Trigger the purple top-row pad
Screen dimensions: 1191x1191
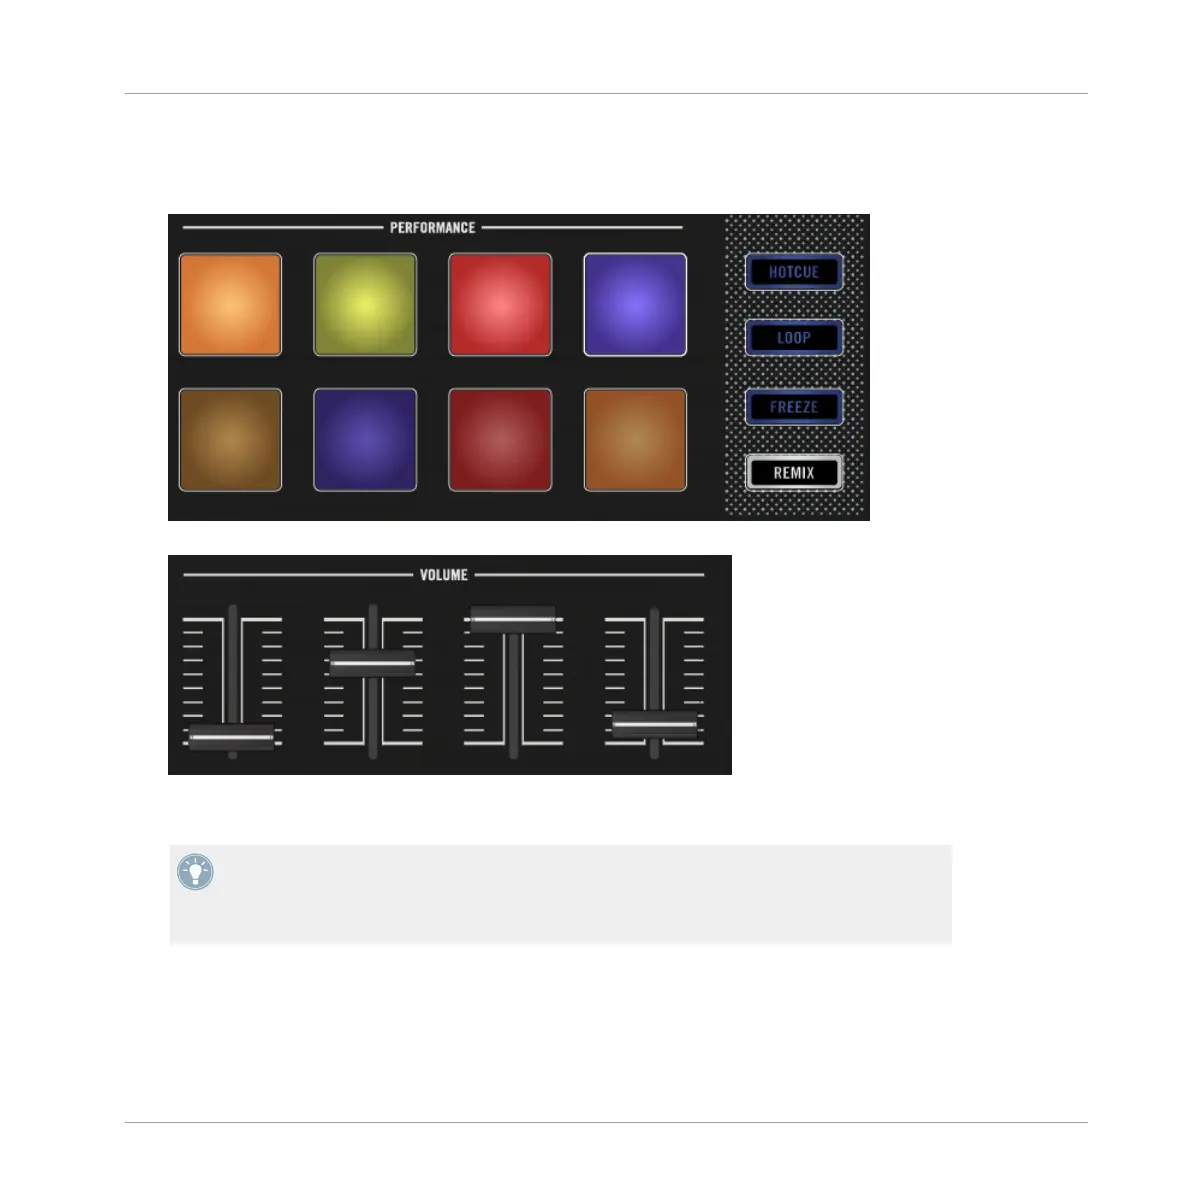click(635, 305)
